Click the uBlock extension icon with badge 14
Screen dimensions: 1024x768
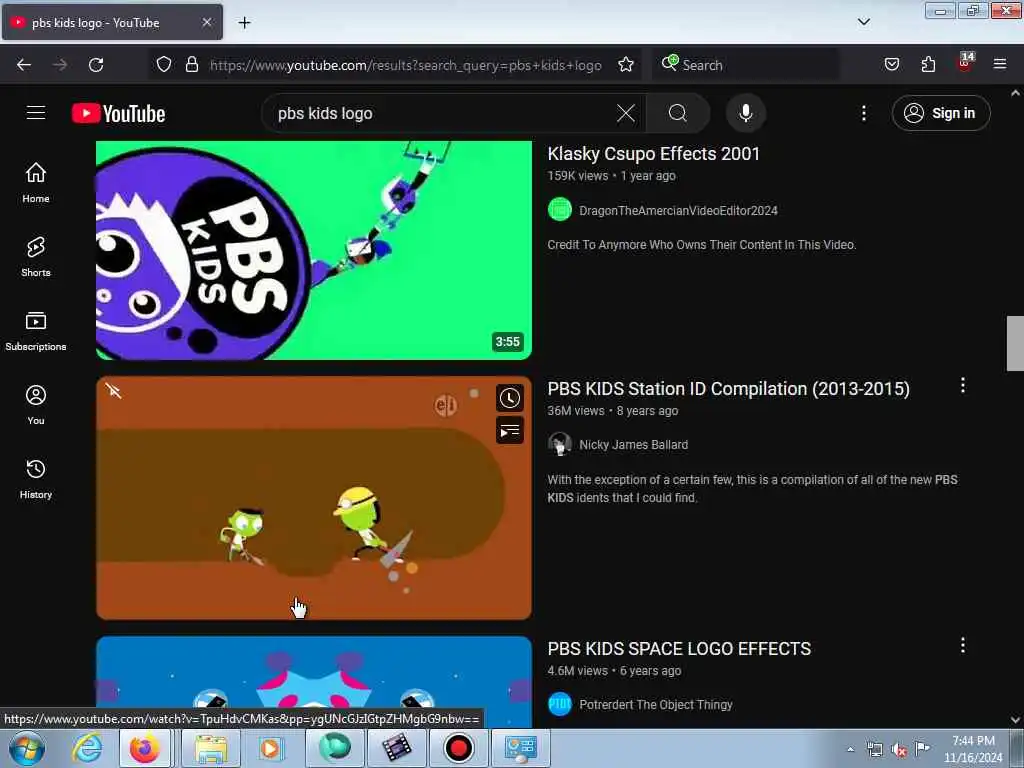pos(965,63)
